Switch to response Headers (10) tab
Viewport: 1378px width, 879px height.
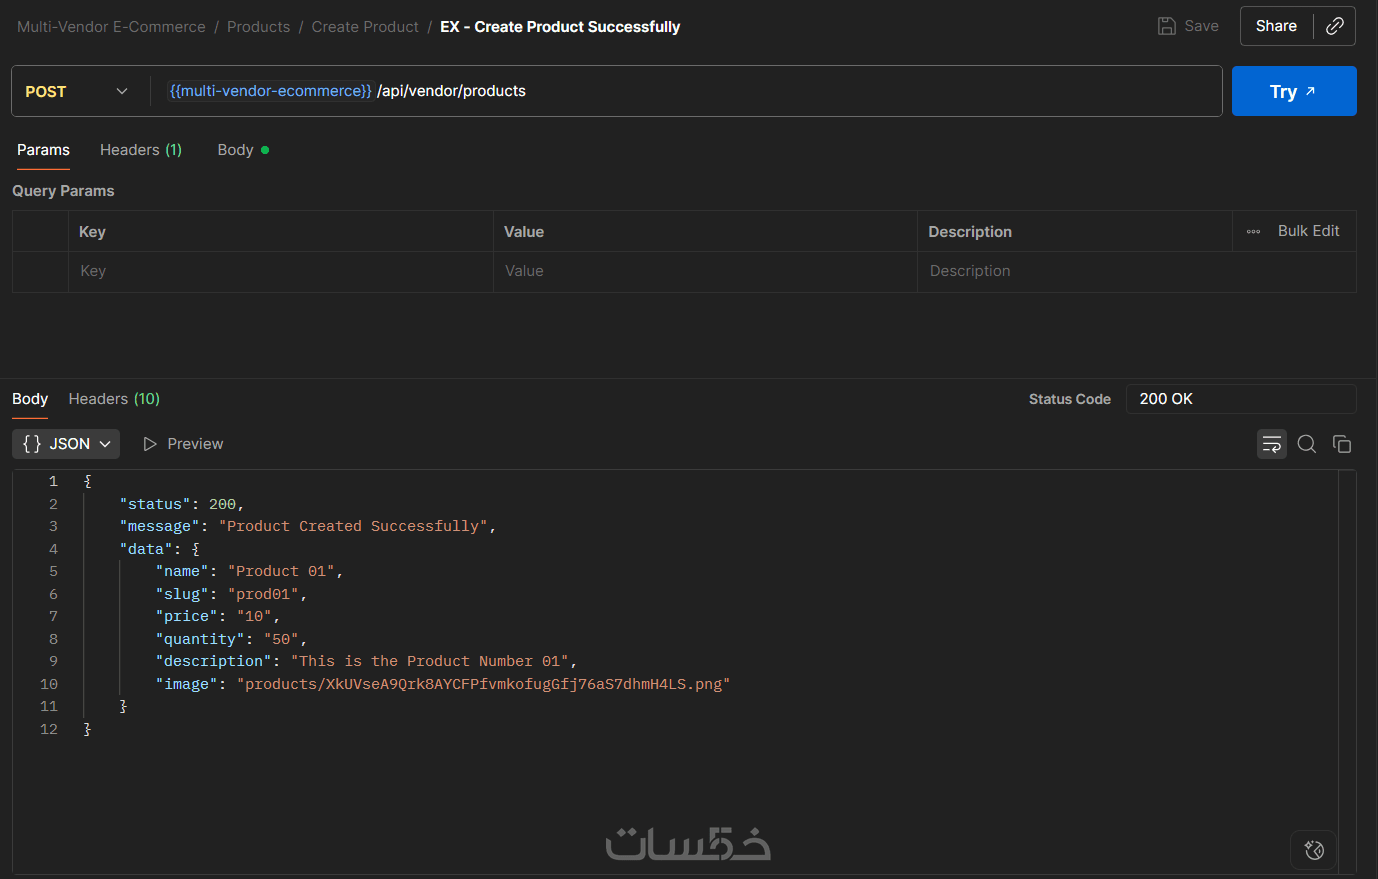click(x=114, y=399)
